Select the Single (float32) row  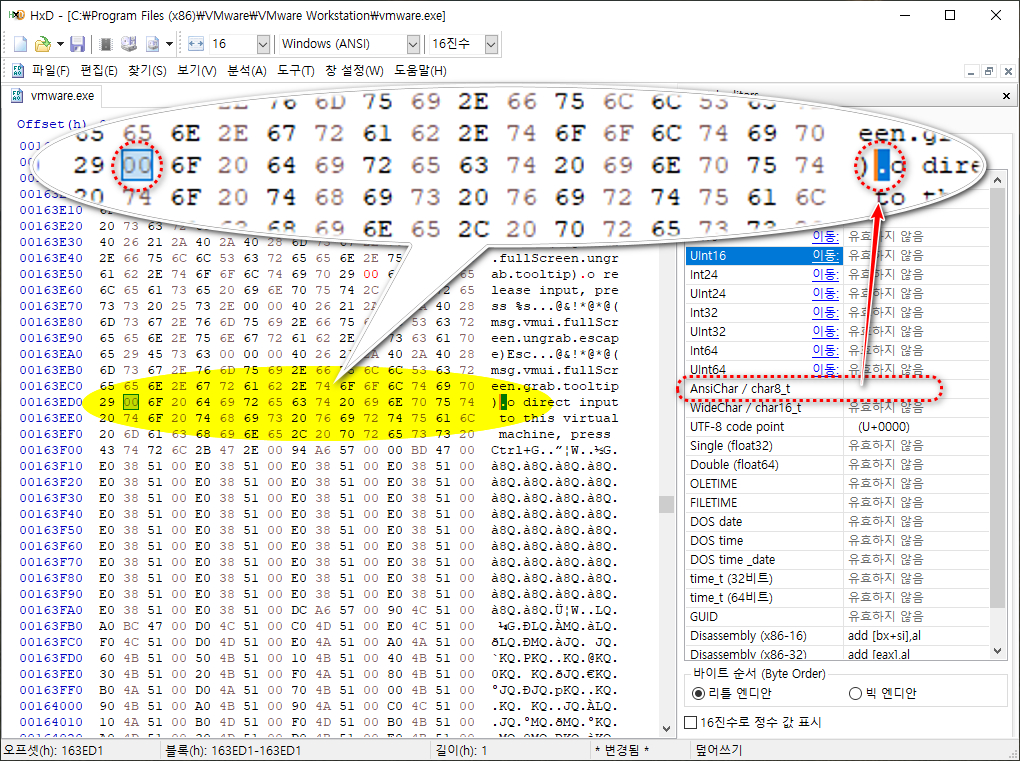point(837,446)
